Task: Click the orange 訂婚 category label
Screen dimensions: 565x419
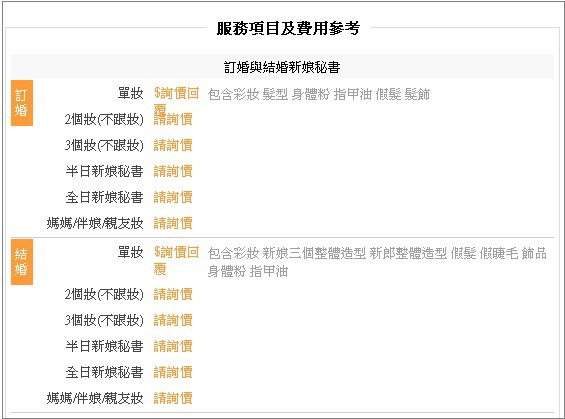Action: 22,103
